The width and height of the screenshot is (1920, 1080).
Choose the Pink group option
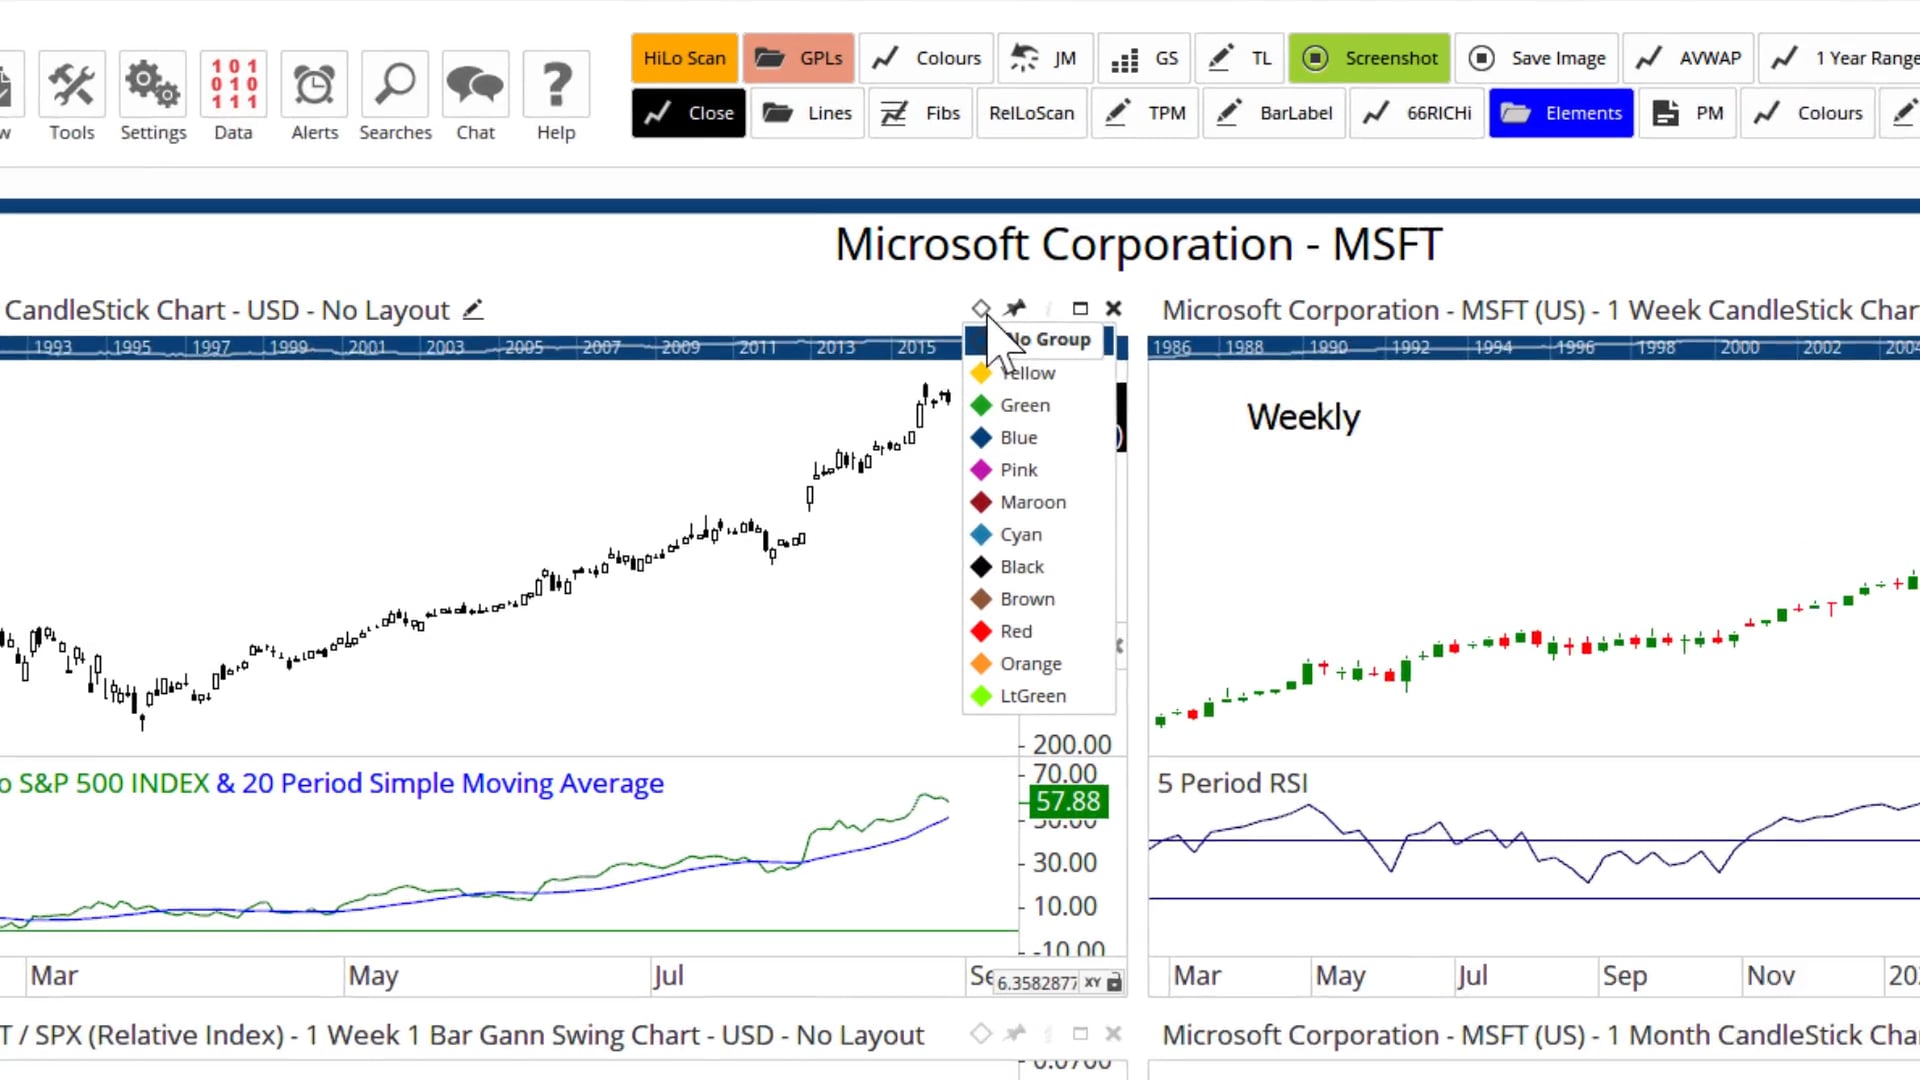pos(1039,470)
